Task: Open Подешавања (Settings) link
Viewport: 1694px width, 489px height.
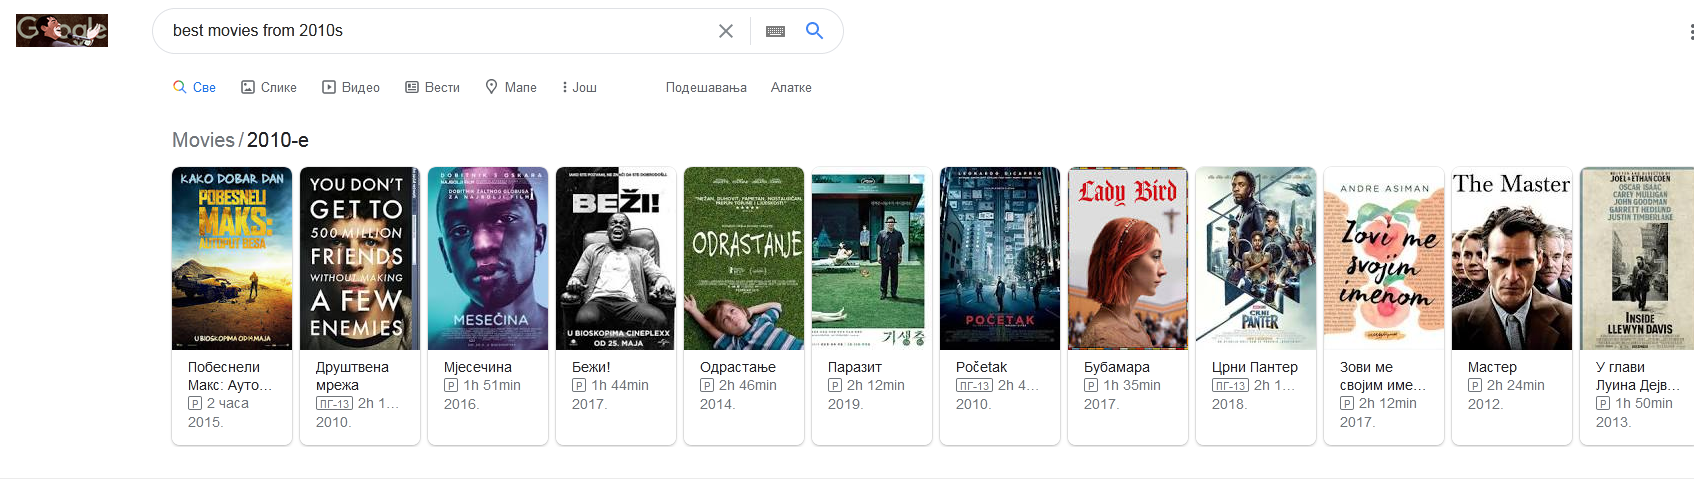Action: [706, 87]
